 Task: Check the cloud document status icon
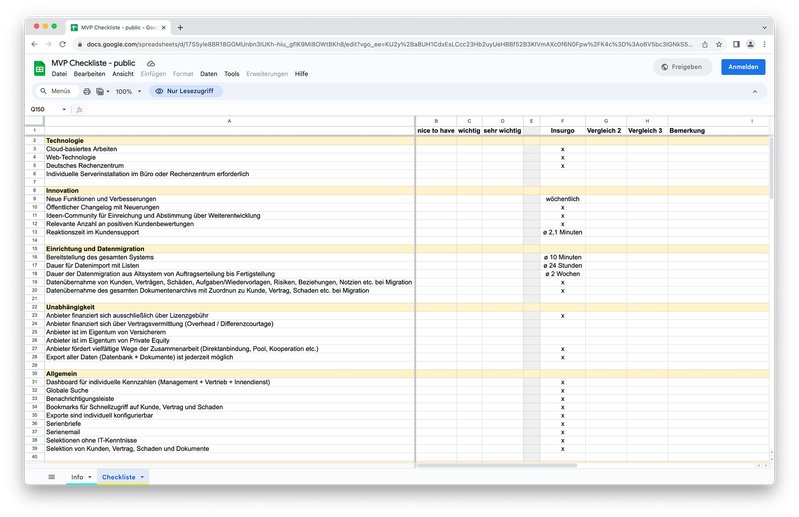point(151,64)
